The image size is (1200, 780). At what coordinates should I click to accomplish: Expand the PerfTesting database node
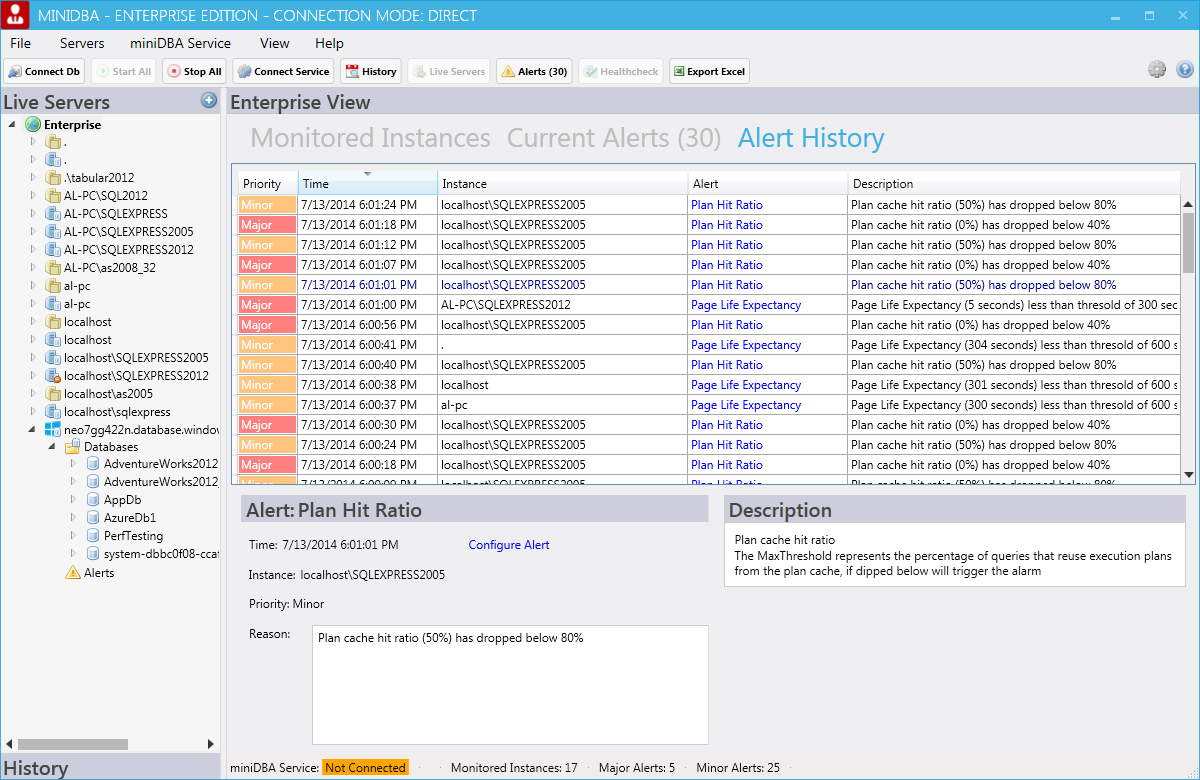pyautogui.click(x=72, y=536)
